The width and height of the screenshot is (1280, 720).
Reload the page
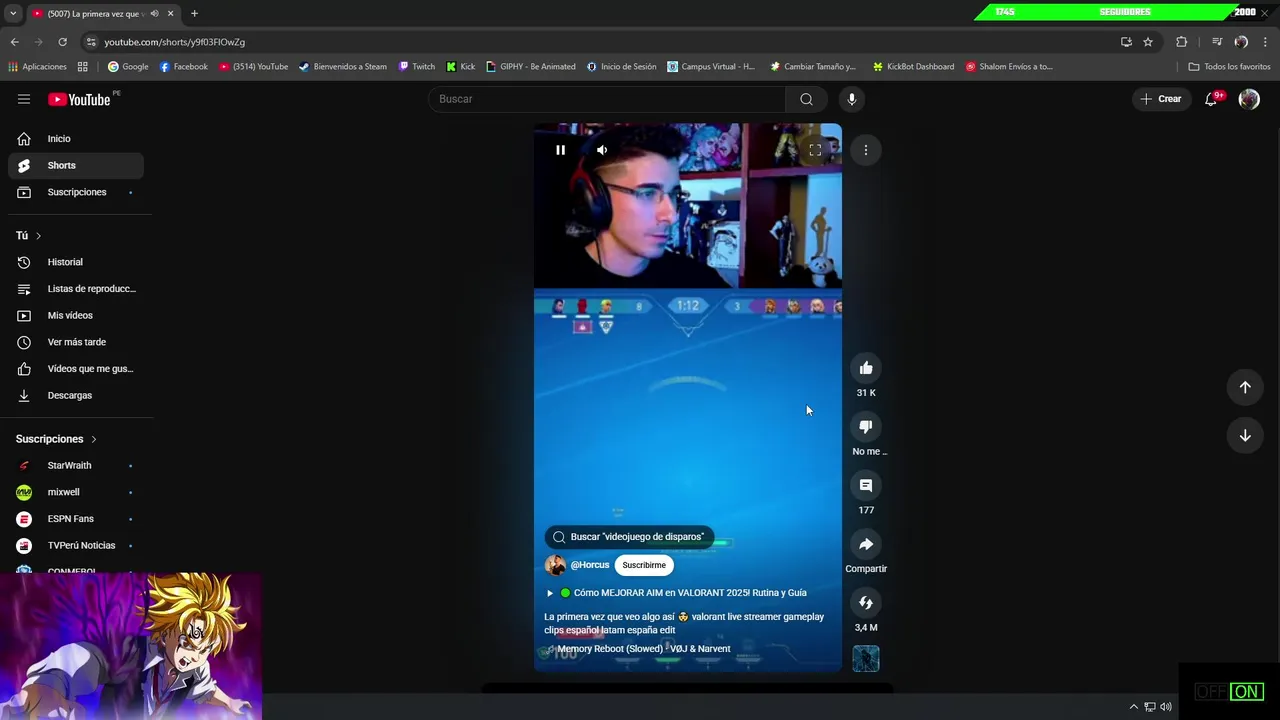(62, 42)
